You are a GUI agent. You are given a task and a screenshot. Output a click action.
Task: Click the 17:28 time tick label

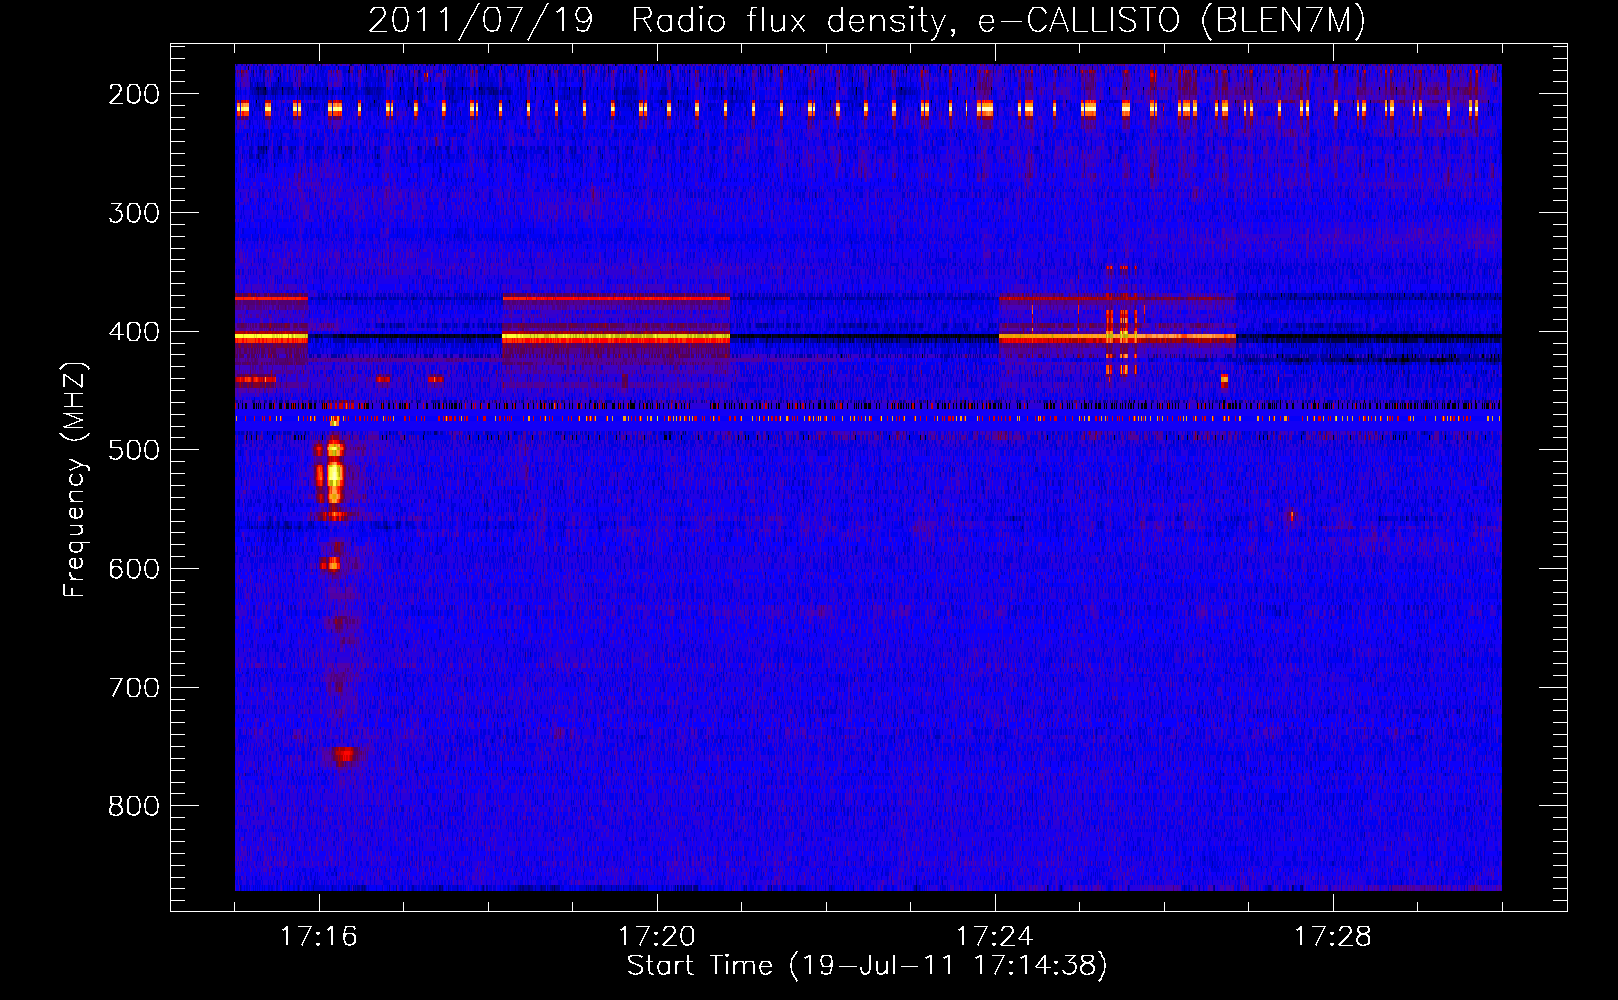tap(1333, 937)
